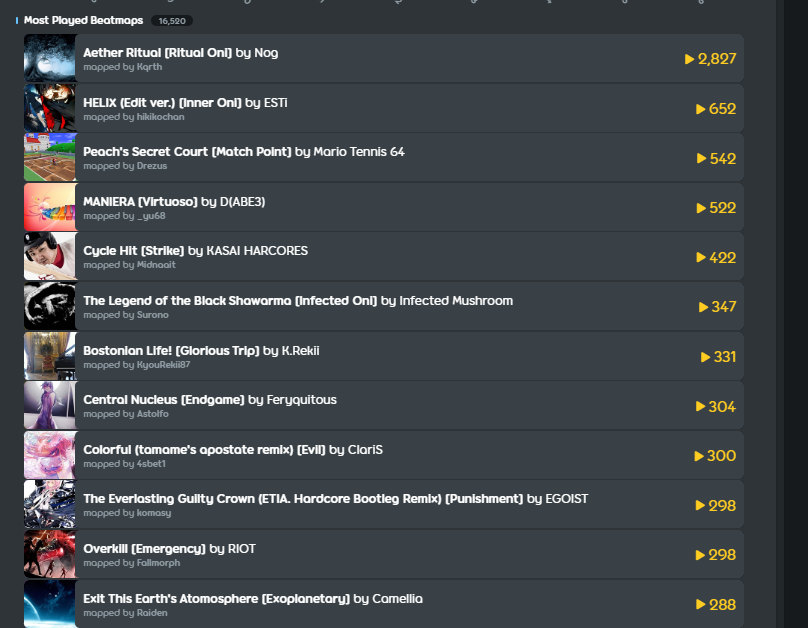This screenshot has width=808, height=628.
Task: Open The Everlasting Guilty Crown [Punishment] title
Action: click(x=303, y=499)
